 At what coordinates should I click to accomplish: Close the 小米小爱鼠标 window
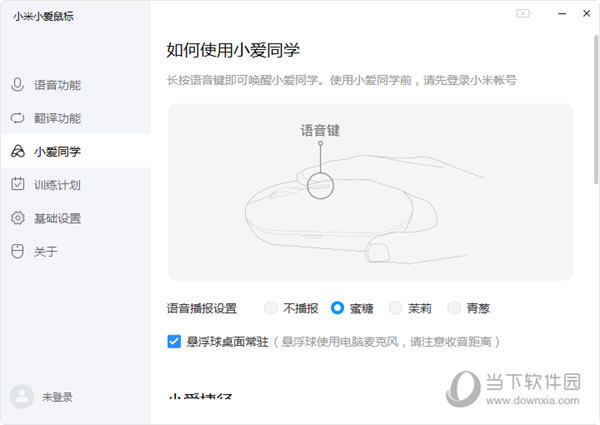coord(586,13)
